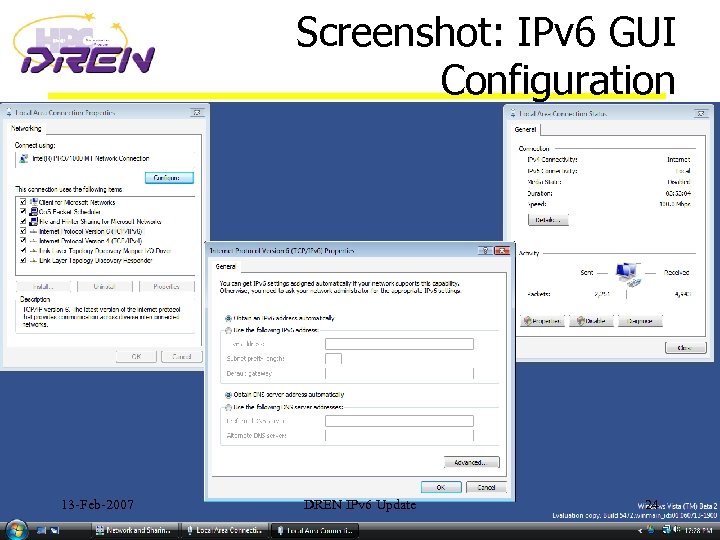720x540 pixels.
Task: Toggle the Internet Protocol Version 4 checkbox
Action: (23, 241)
